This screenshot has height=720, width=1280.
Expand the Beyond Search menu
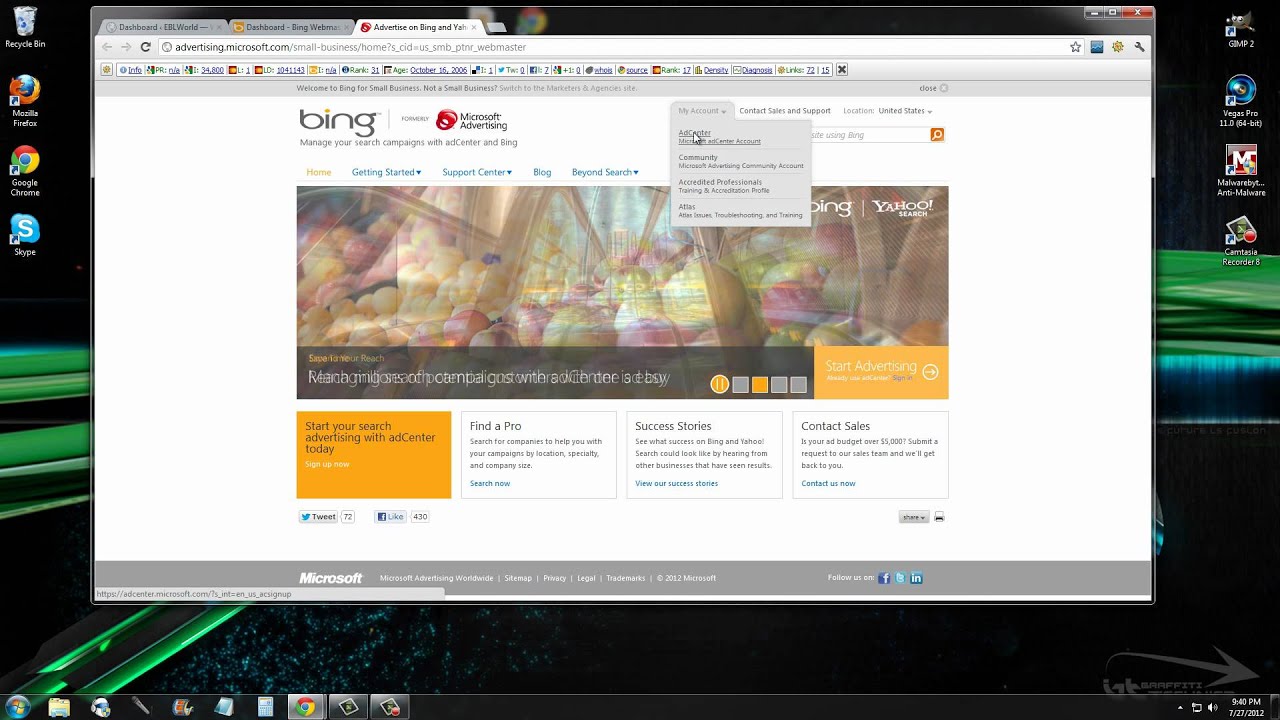[x=605, y=172]
